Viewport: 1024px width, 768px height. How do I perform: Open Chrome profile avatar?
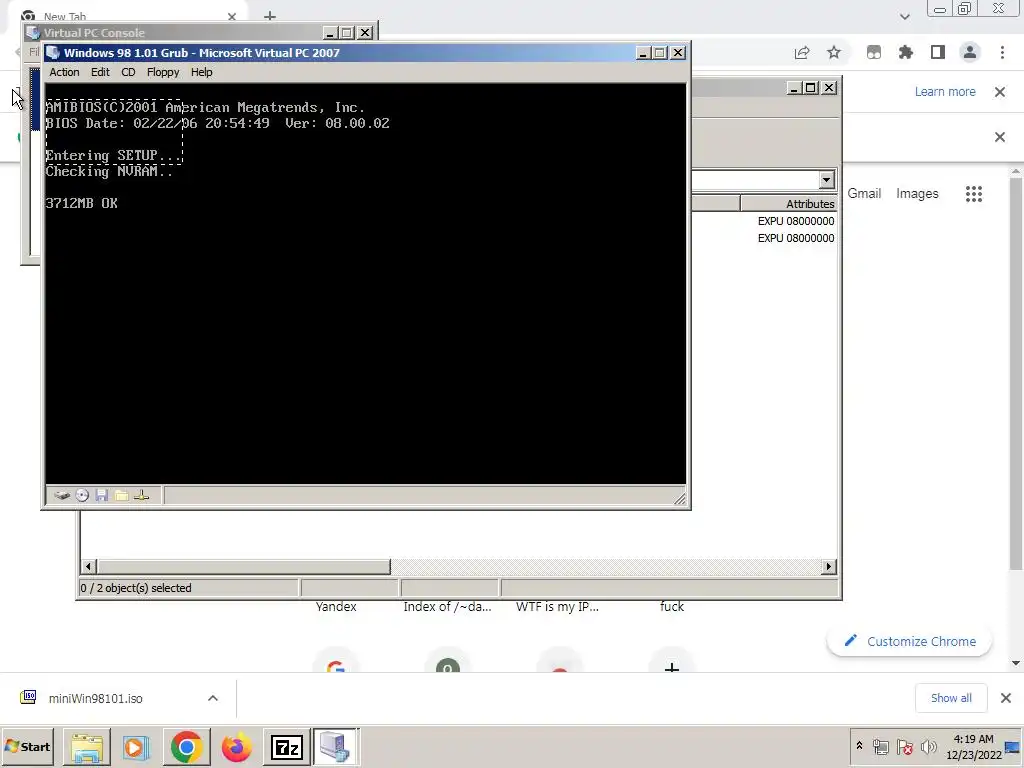tap(970, 53)
